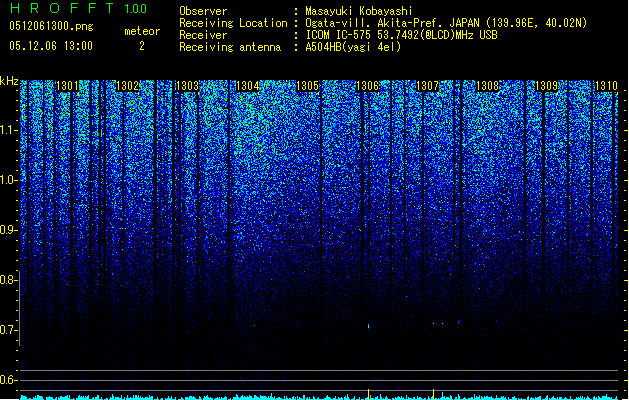
Task: Click the observer name Masayuki Kobayashi
Action: [359, 11]
